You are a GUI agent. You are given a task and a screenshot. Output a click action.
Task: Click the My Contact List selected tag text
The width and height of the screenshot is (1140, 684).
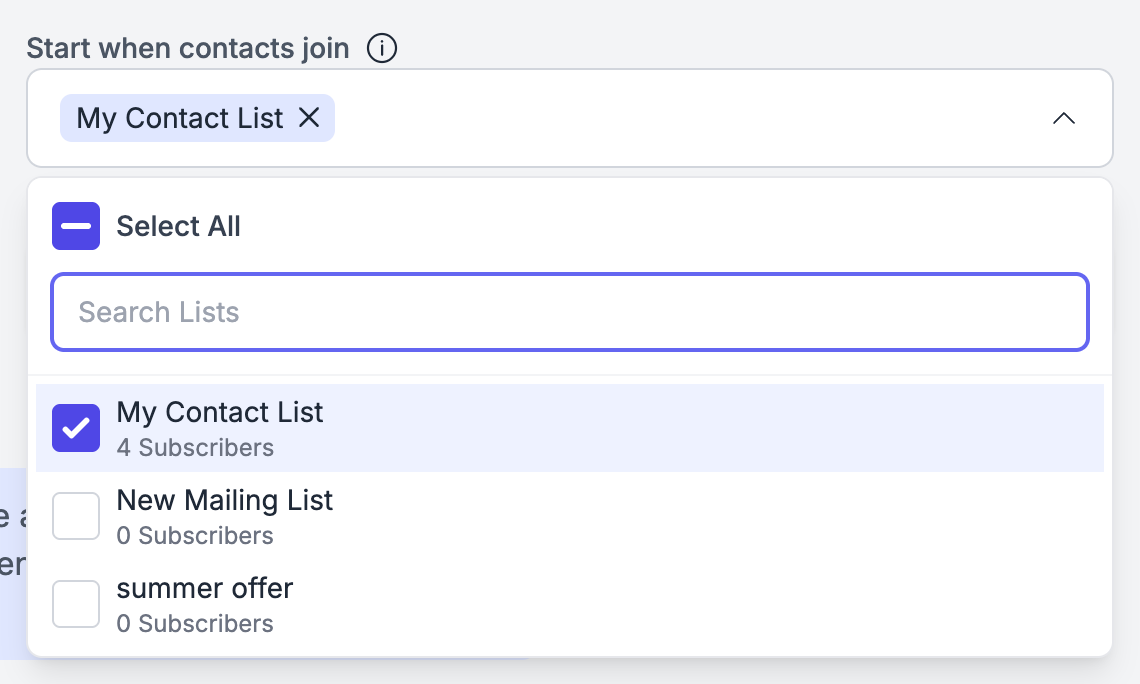coord(180,118)
